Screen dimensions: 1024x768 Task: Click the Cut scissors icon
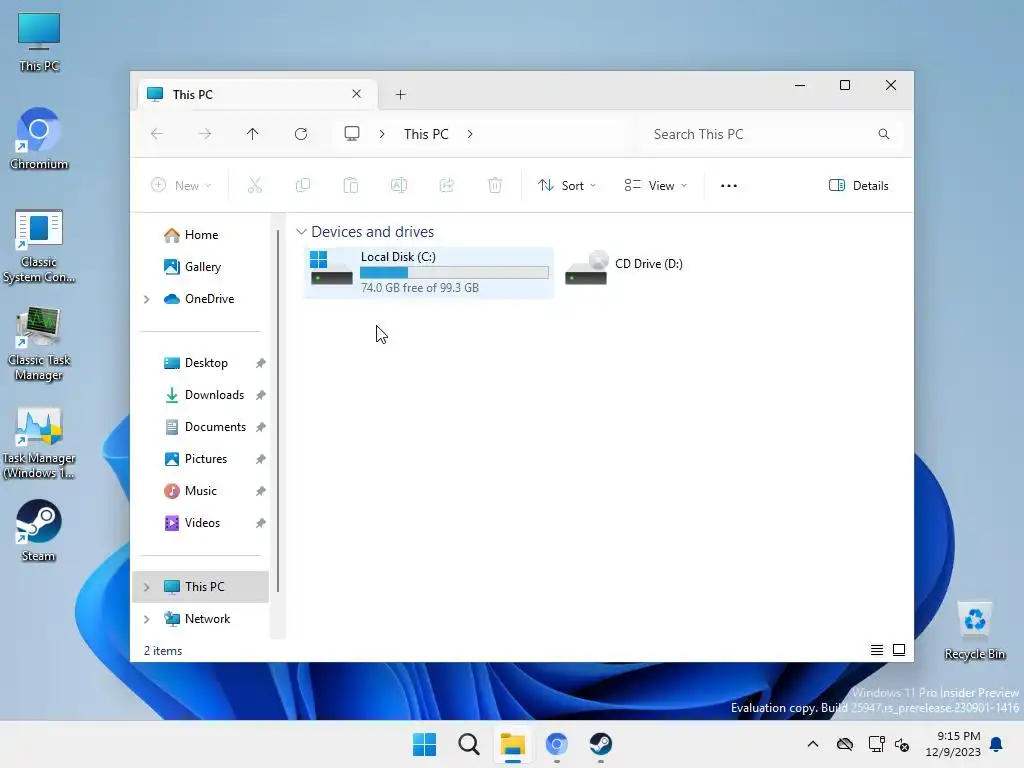[x=255, y=185]
